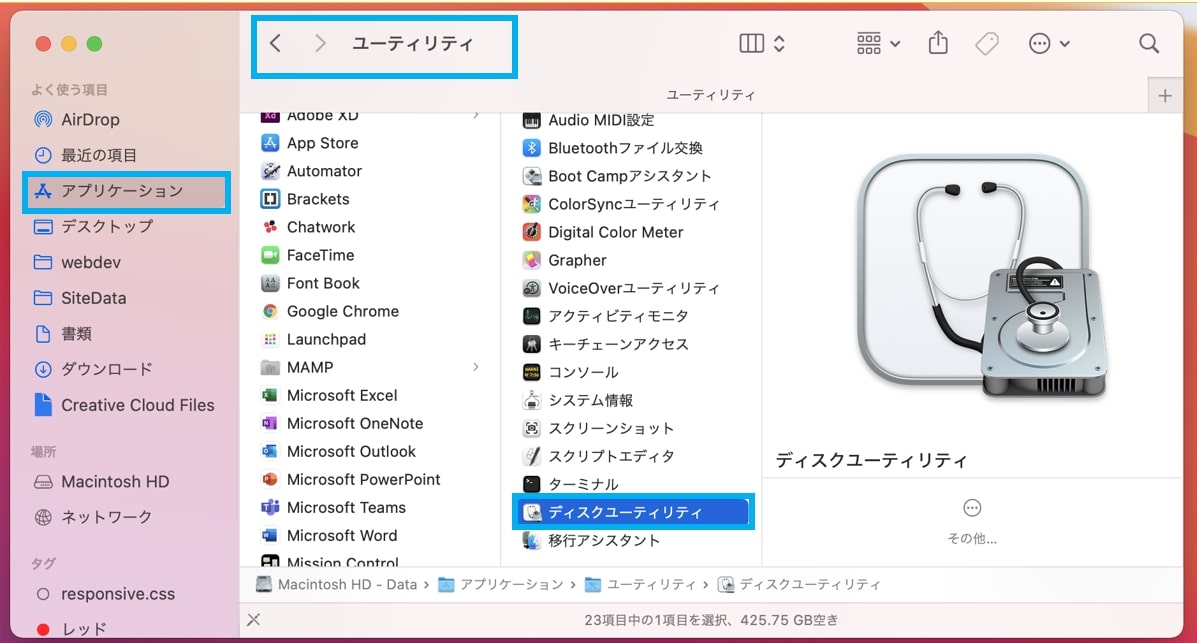Click the status bar close X icon

point(253,620)
